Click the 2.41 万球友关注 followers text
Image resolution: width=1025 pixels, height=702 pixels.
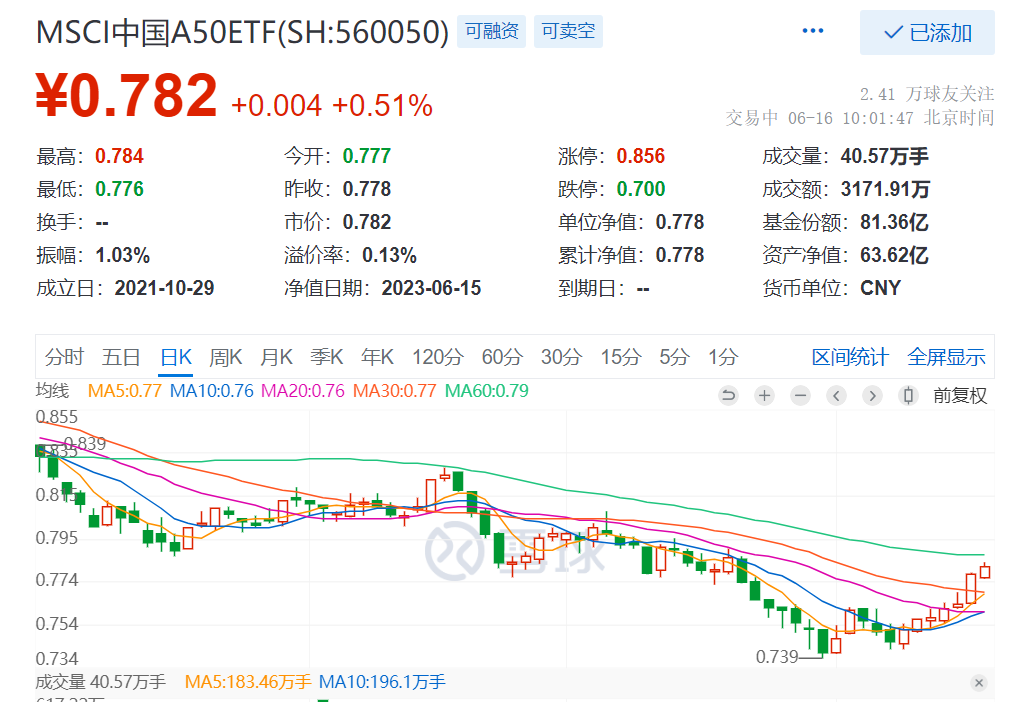(927, 95)
